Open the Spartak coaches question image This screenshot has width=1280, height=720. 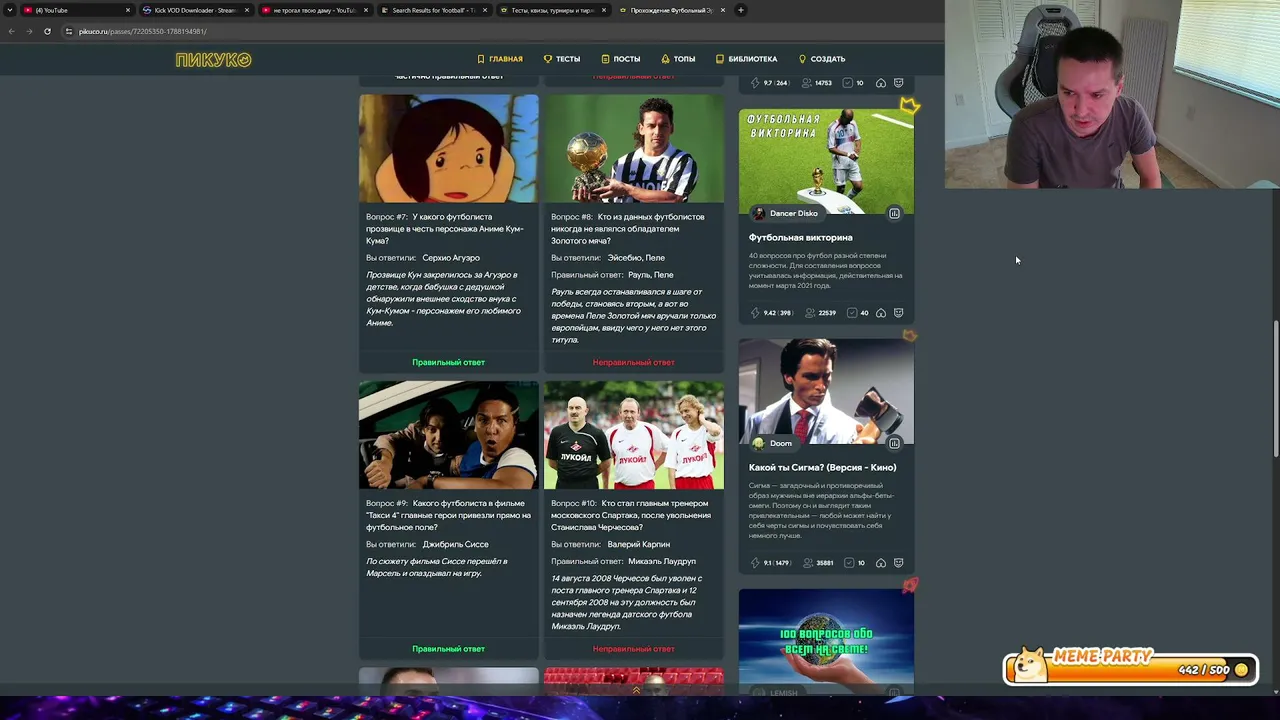(x=634, y=435)
